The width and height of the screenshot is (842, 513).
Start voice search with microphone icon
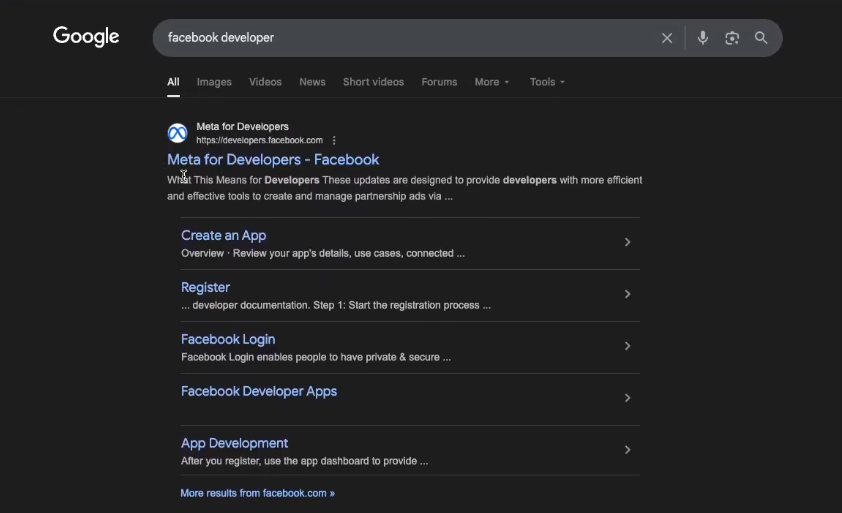coord(703,38)
